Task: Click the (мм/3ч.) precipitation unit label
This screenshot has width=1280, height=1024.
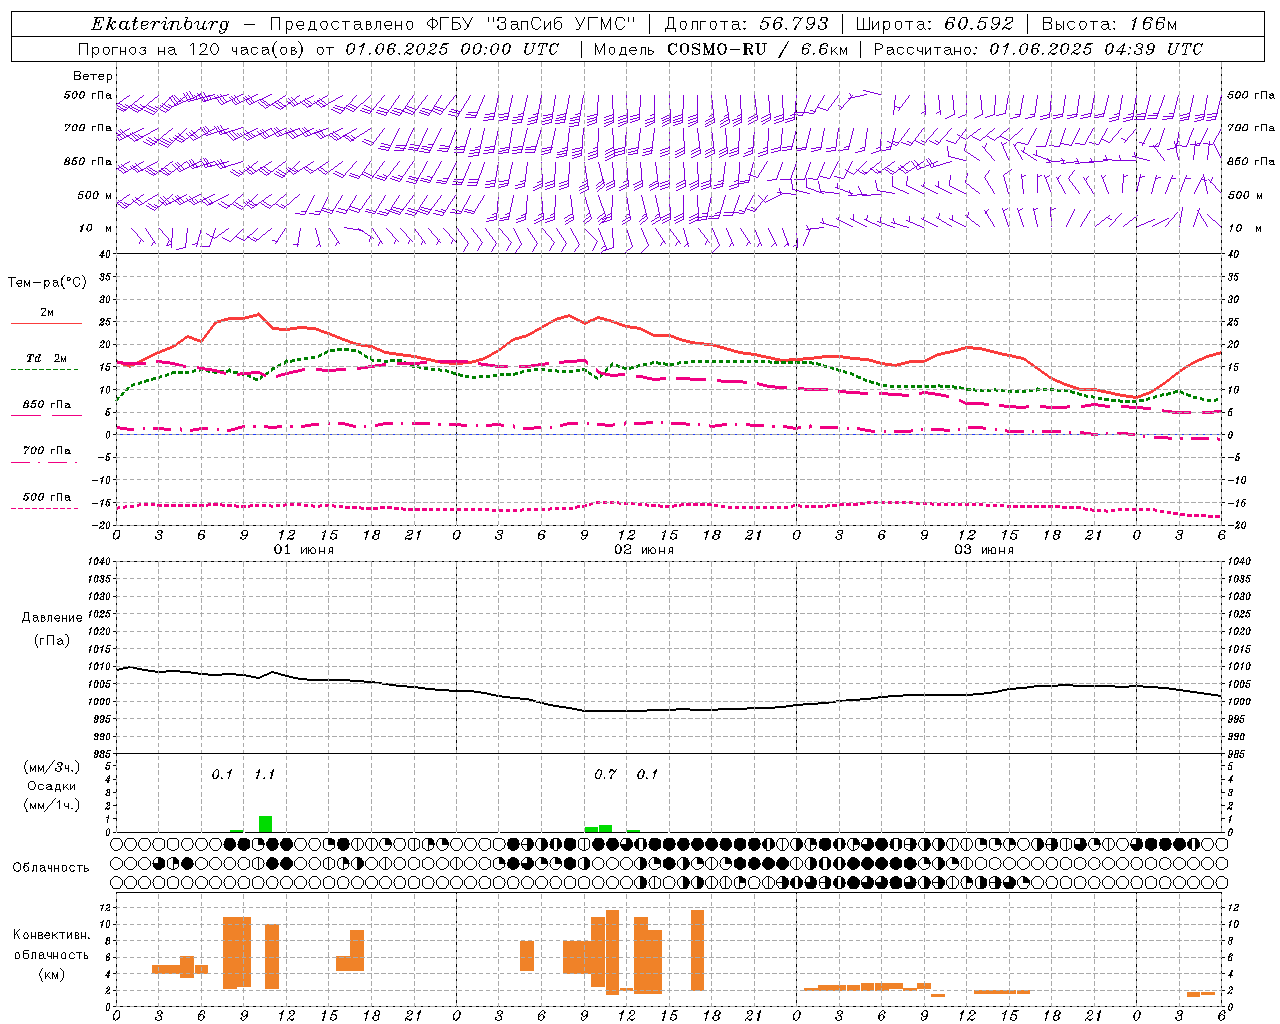Action: click(51, 767)
